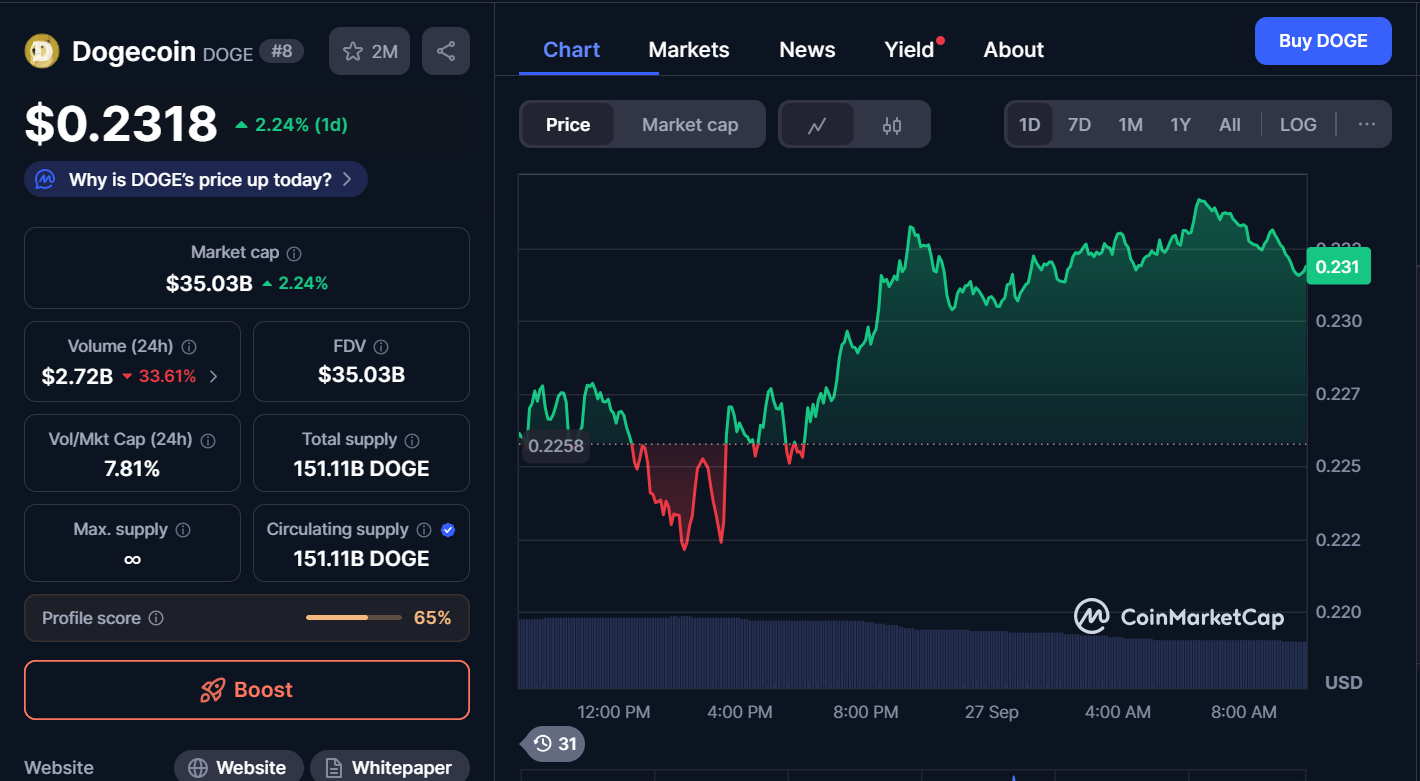Click the 7.81% Vol/Mkt Cap value
The width and height of the screenshot is (1420, 781).
click(x=132, y=469)
